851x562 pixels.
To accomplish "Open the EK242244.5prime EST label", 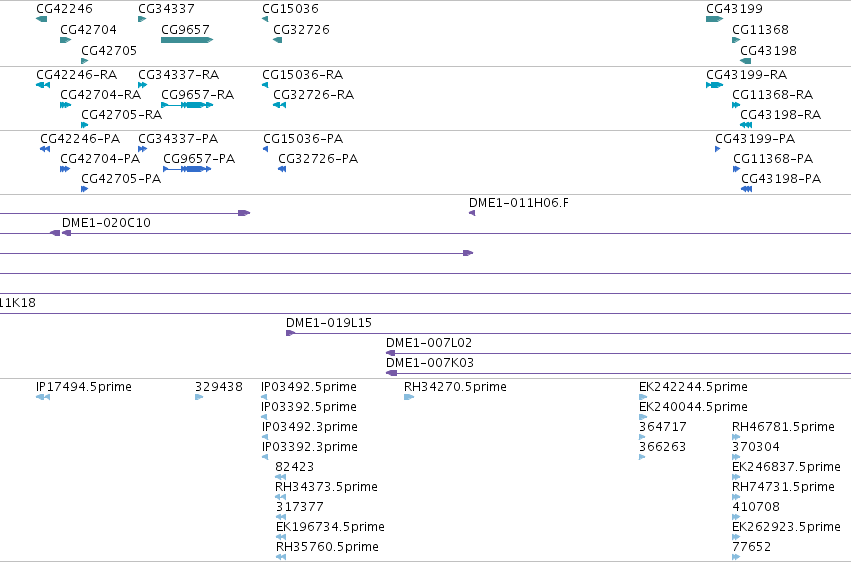I will (693, 386).
